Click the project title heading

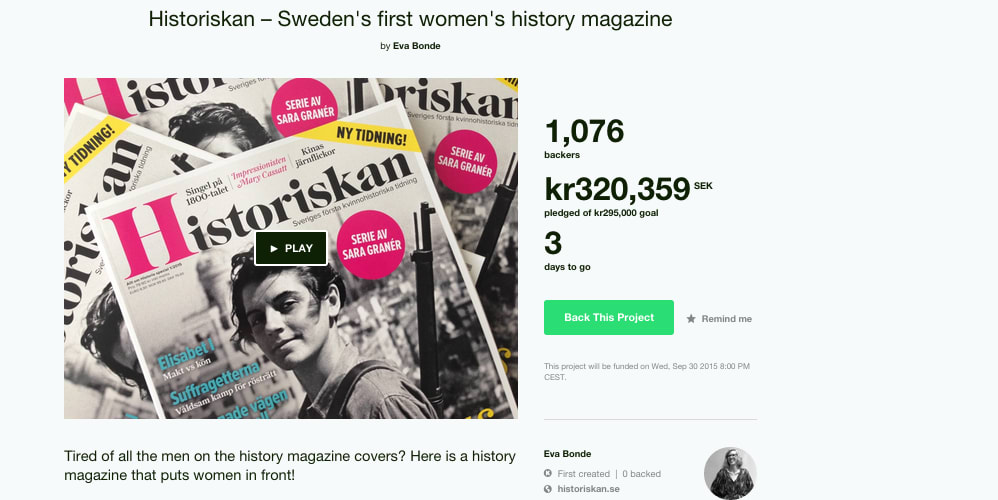410,18
